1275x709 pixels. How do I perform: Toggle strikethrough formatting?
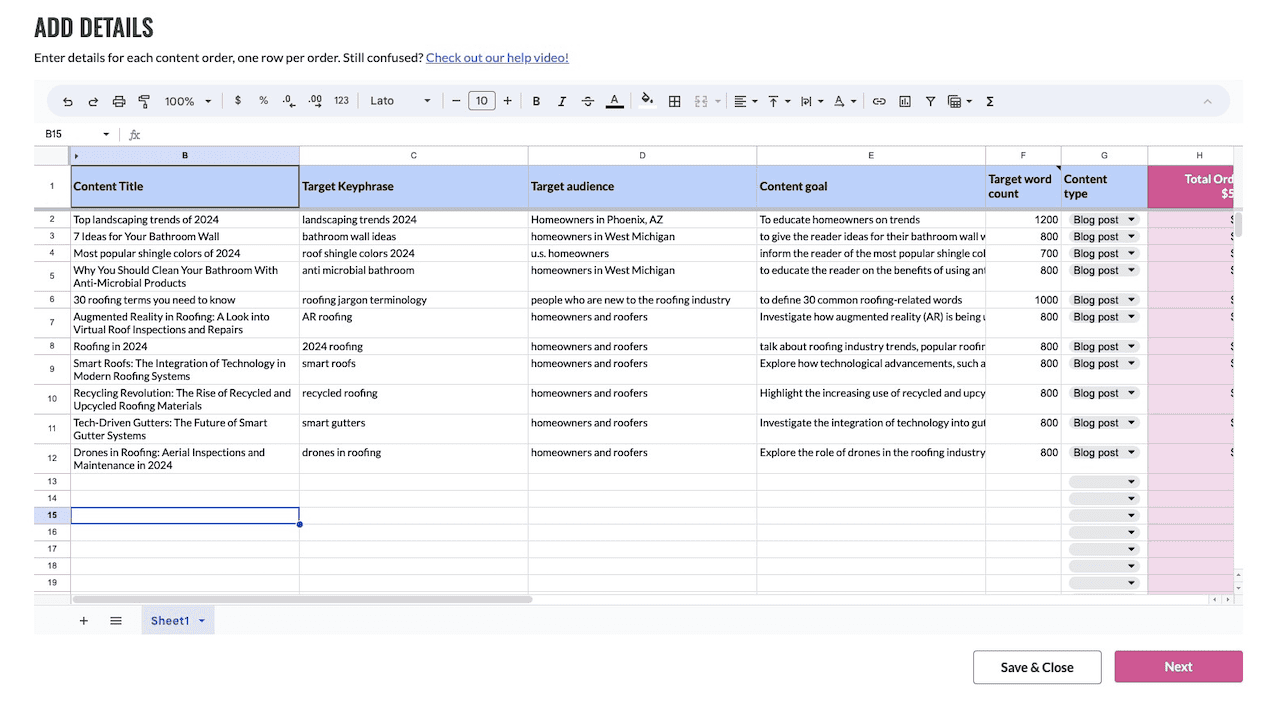tap(588, 101)
